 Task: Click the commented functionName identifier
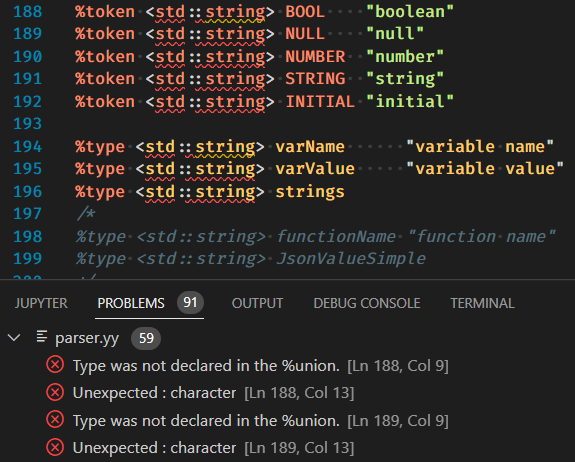point(336,237)
